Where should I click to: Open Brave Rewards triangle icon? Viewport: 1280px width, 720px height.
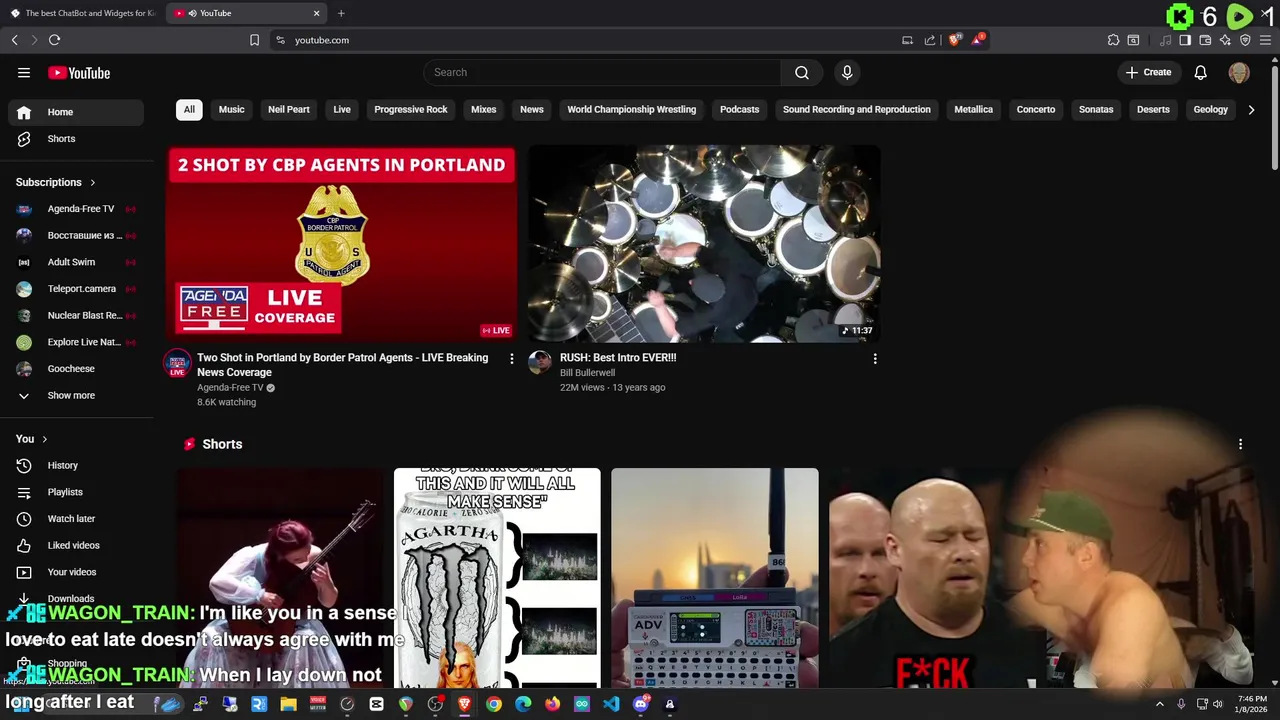979,40
